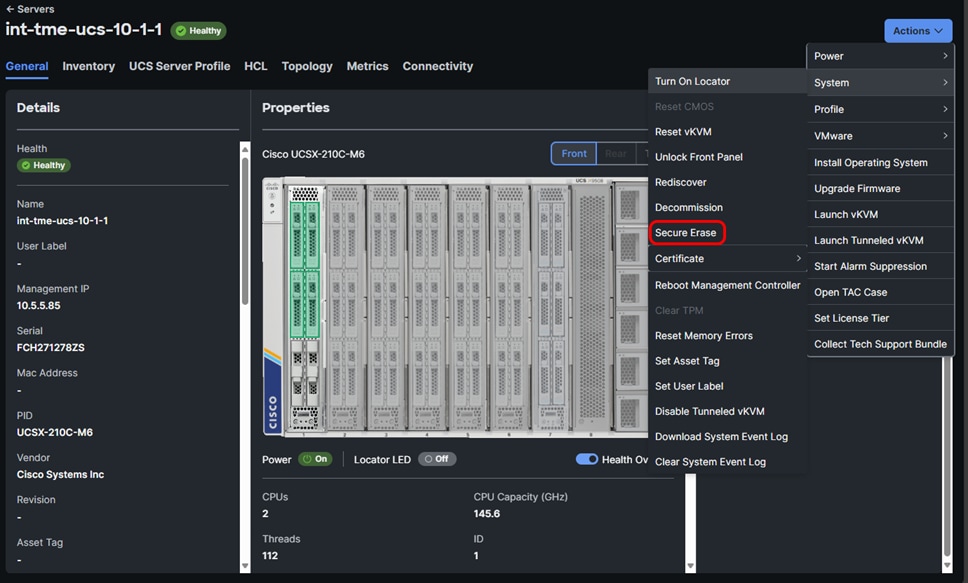Click the CPU Capacity value 145.6
The height and width of the screenshot is (583, 968).
click(x=486, y=514)
